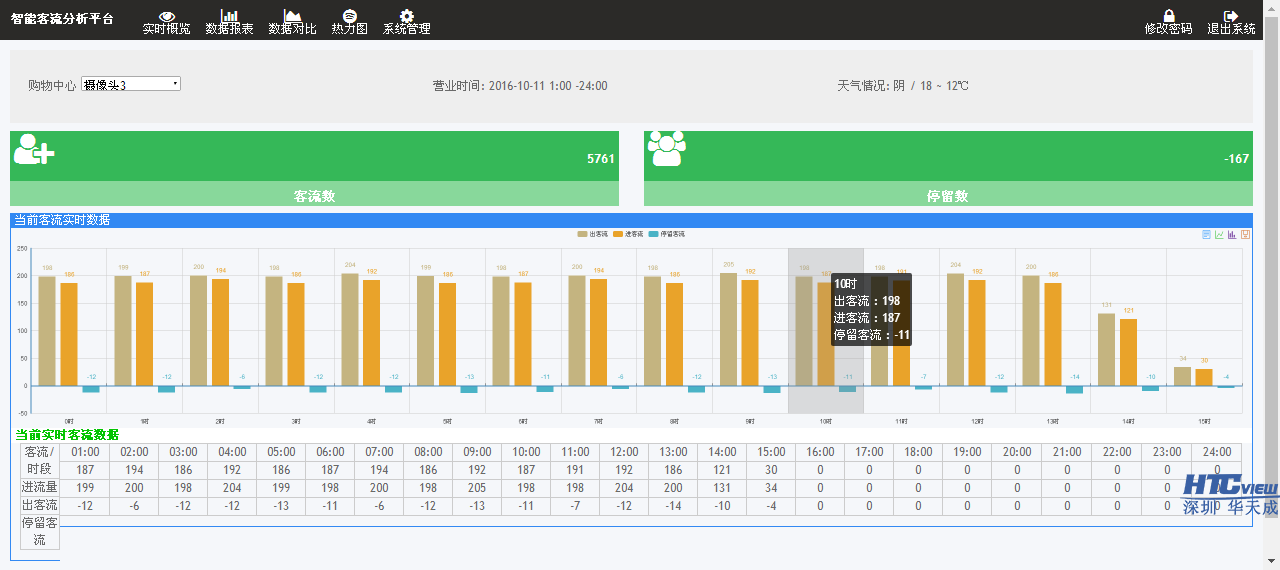Viewport: 1280px width, 570px height.
Task: Click the 修改密码 lock icon
Action: [x=1168, y=17]
